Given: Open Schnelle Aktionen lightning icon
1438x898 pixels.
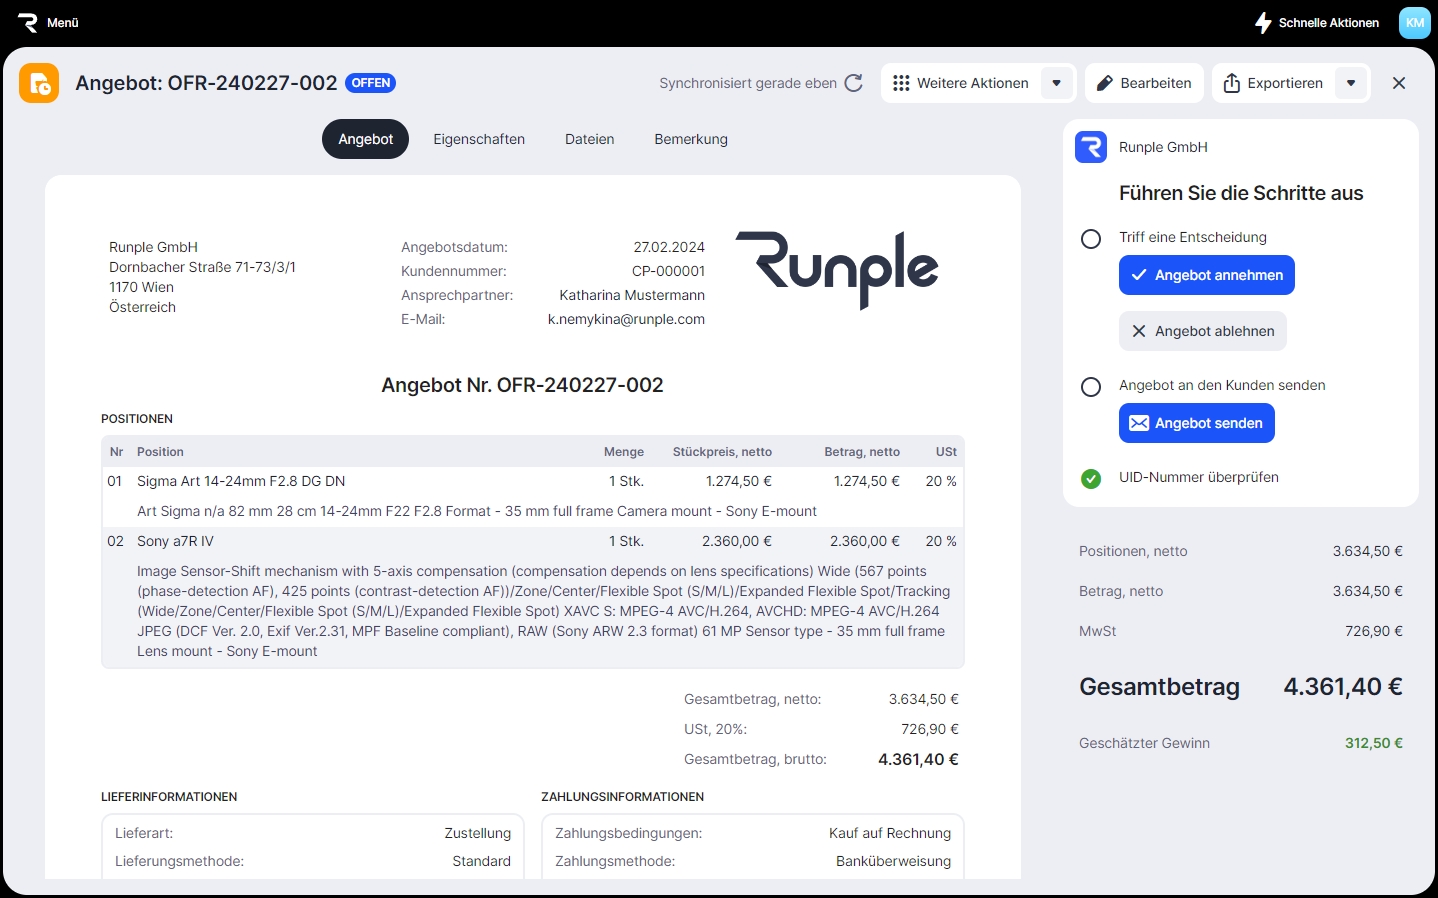Looking at the screenshot, I should [1263, 22].
